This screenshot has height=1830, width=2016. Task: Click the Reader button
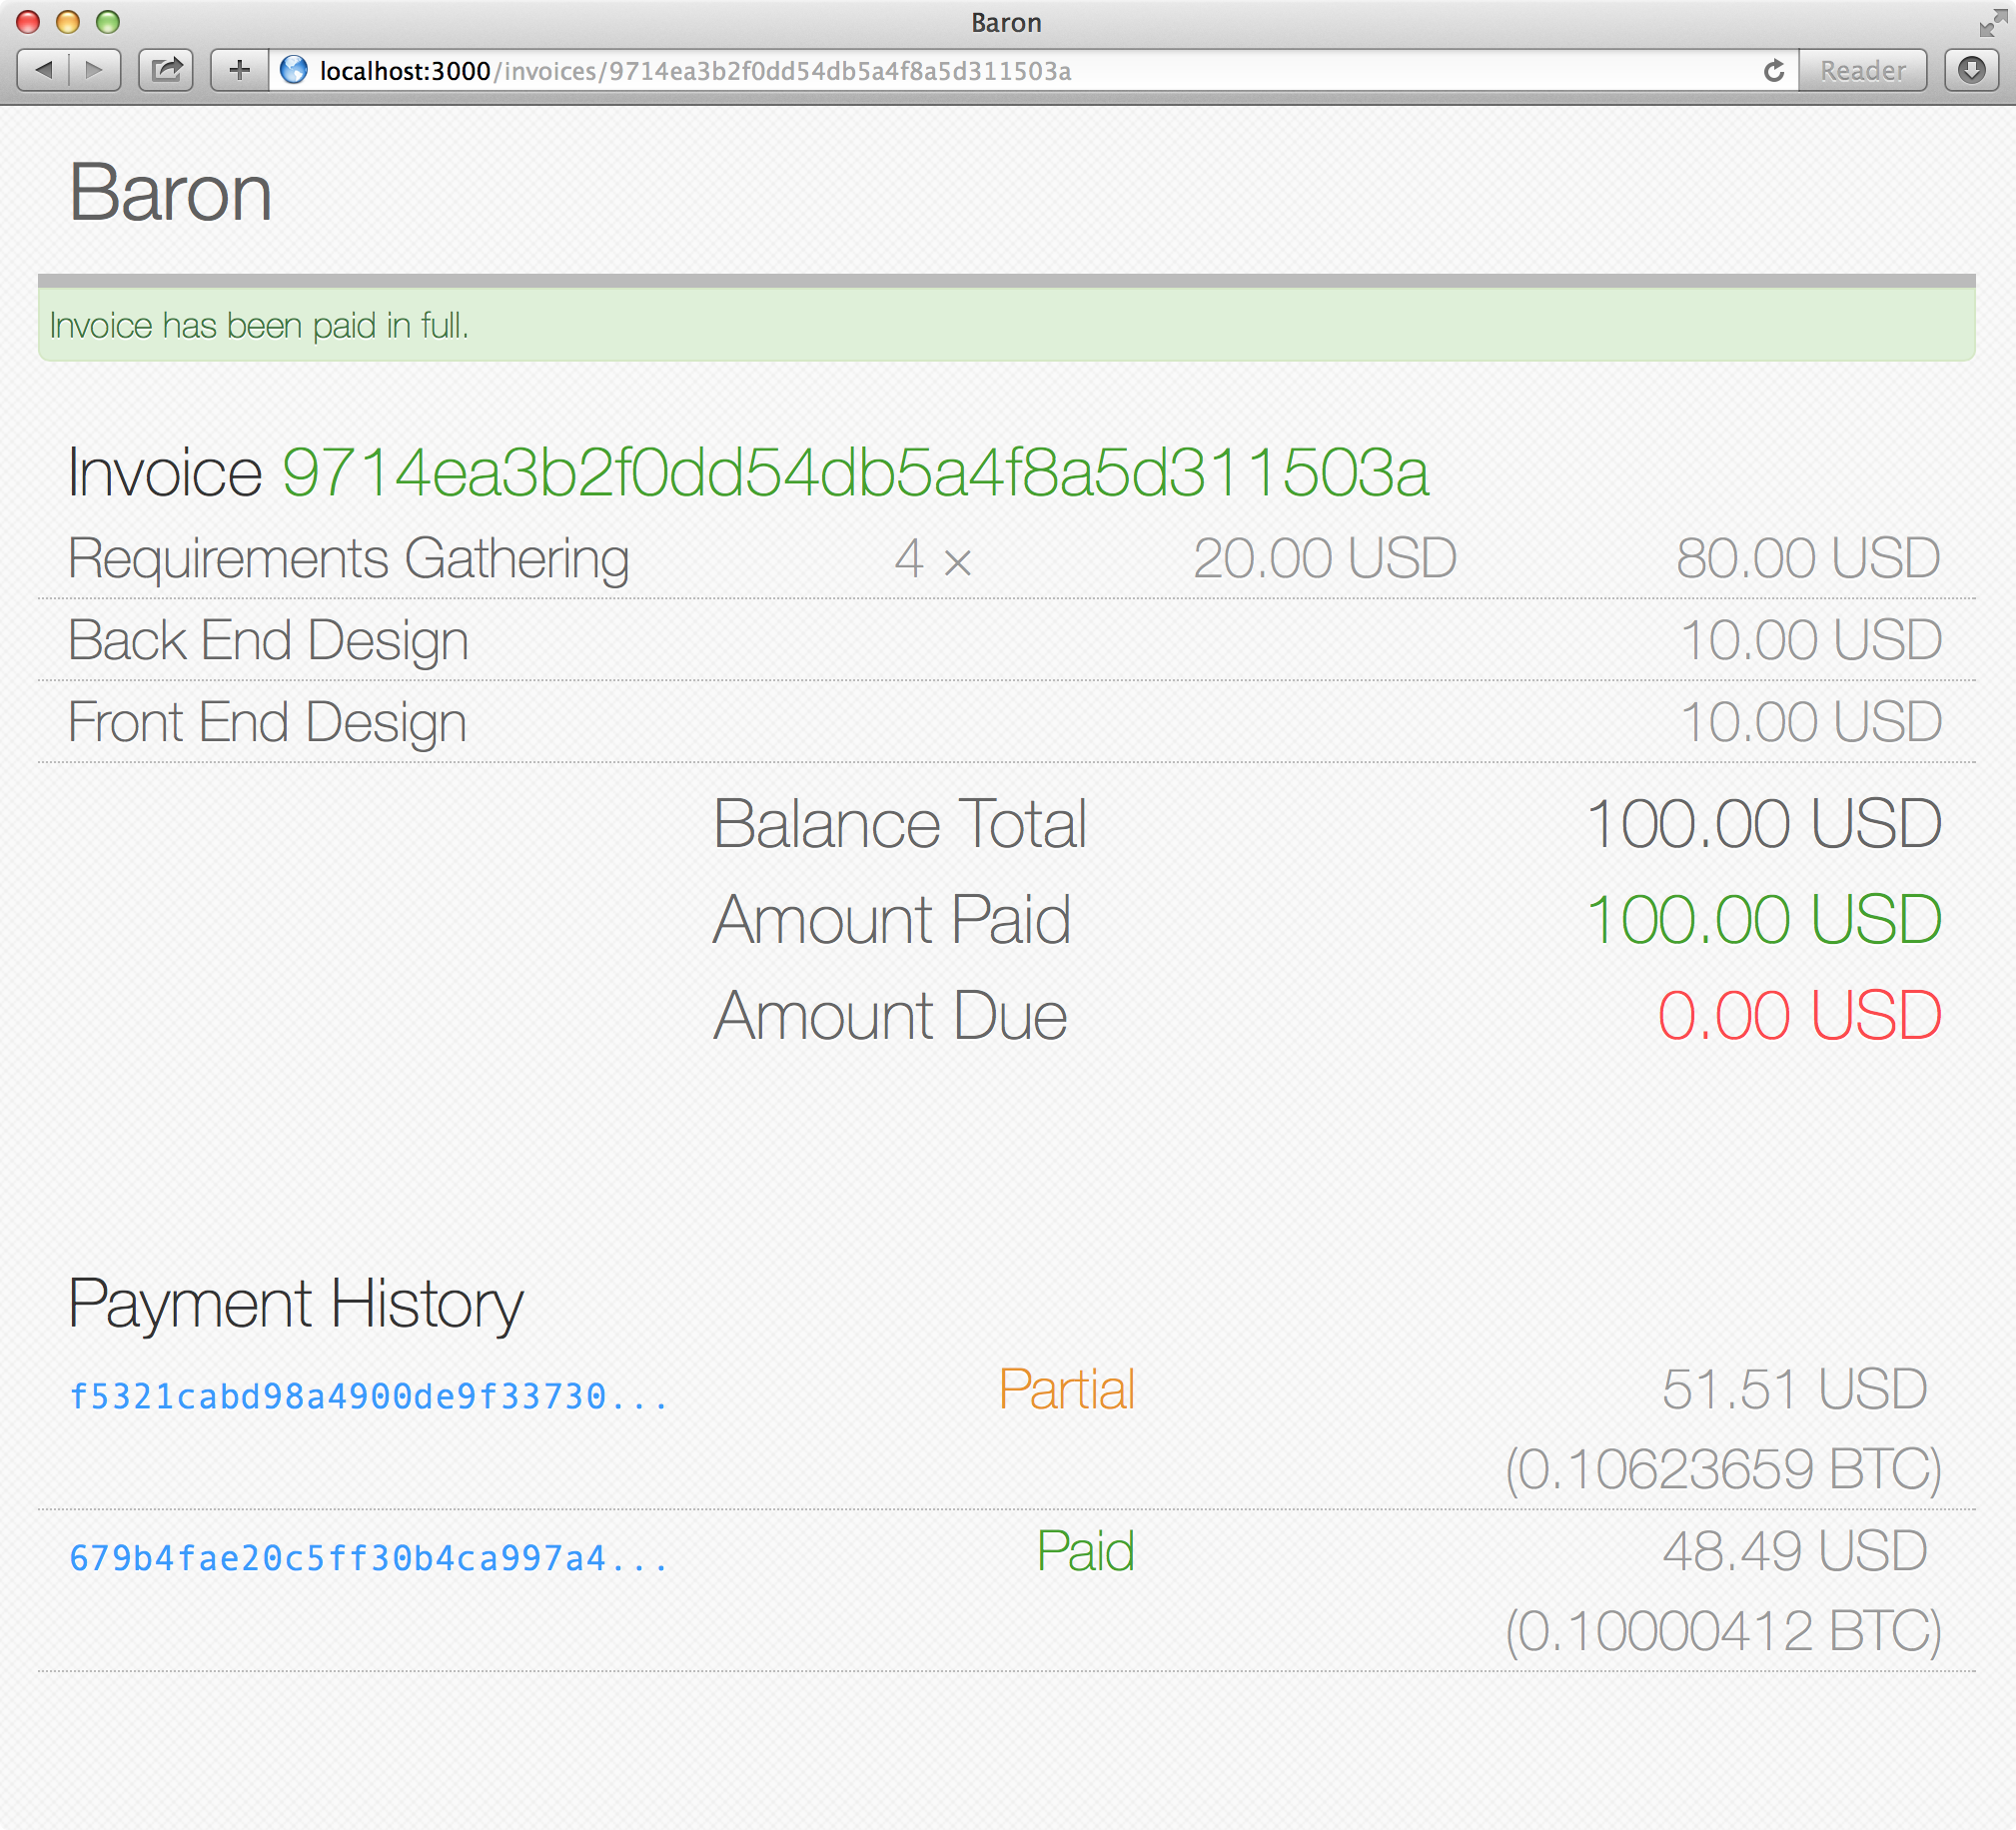1862,70
